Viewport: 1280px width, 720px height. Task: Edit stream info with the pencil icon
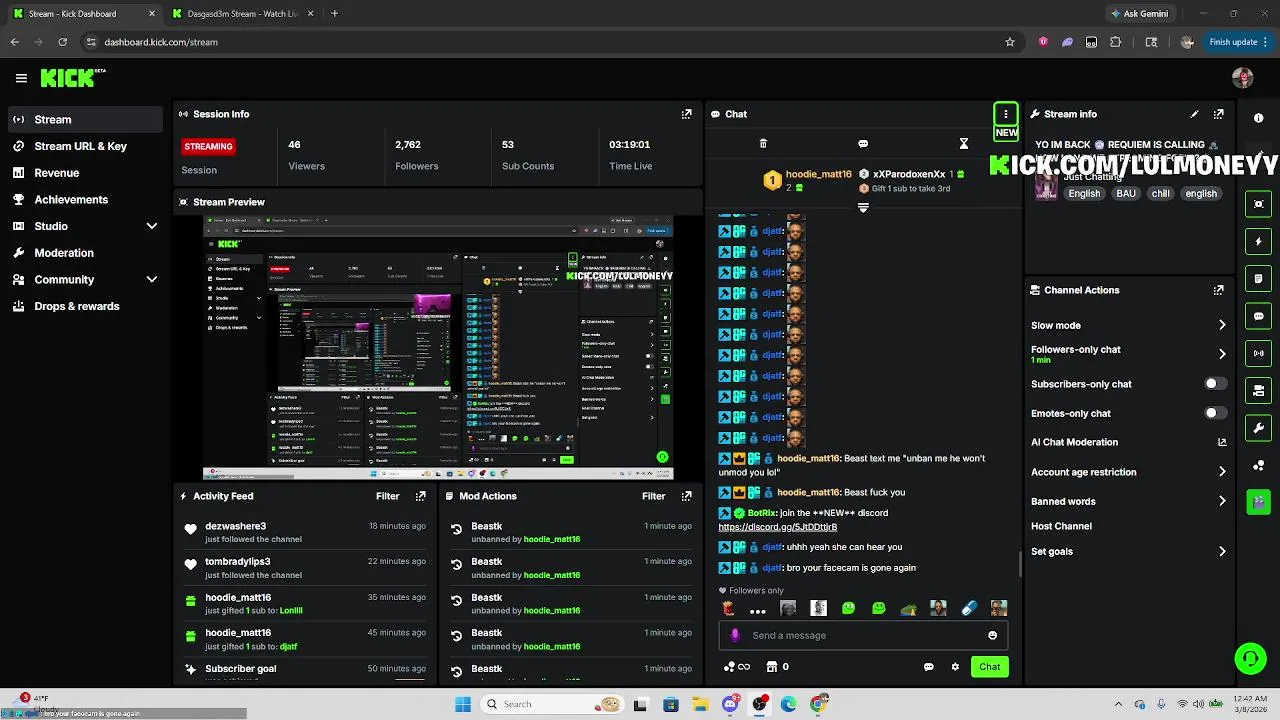pyautogui.click(x=1194, y=114)
